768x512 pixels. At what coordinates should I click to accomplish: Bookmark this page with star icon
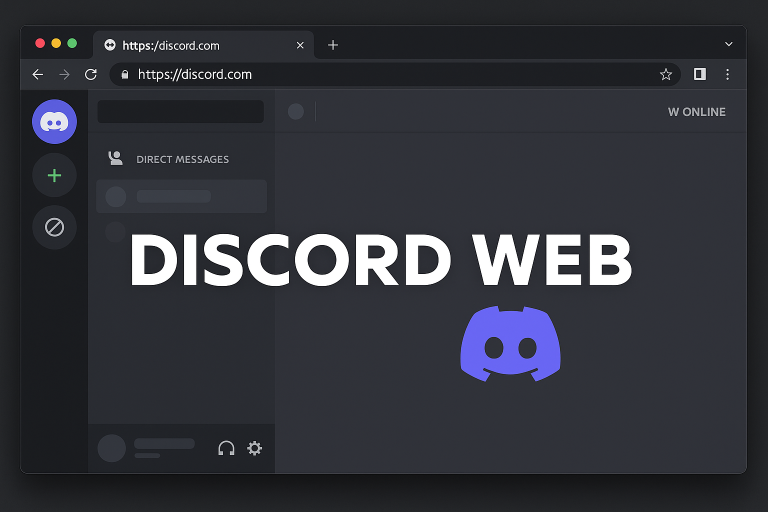[666, 74]
